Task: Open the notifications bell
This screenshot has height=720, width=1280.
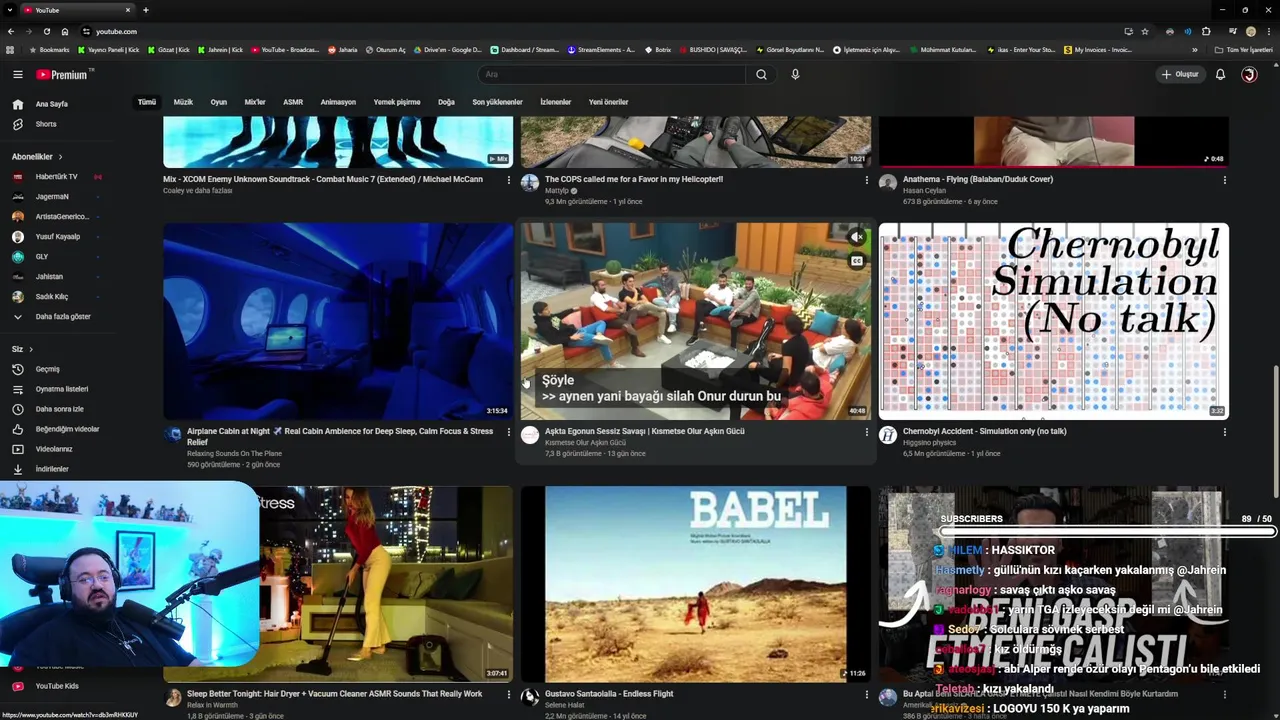Action: click(1220, 74)
